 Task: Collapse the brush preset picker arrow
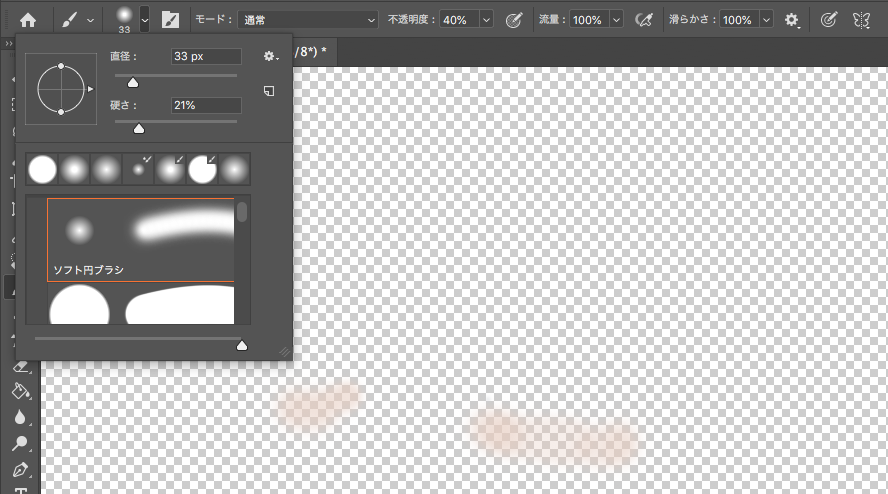coord(144,20)
